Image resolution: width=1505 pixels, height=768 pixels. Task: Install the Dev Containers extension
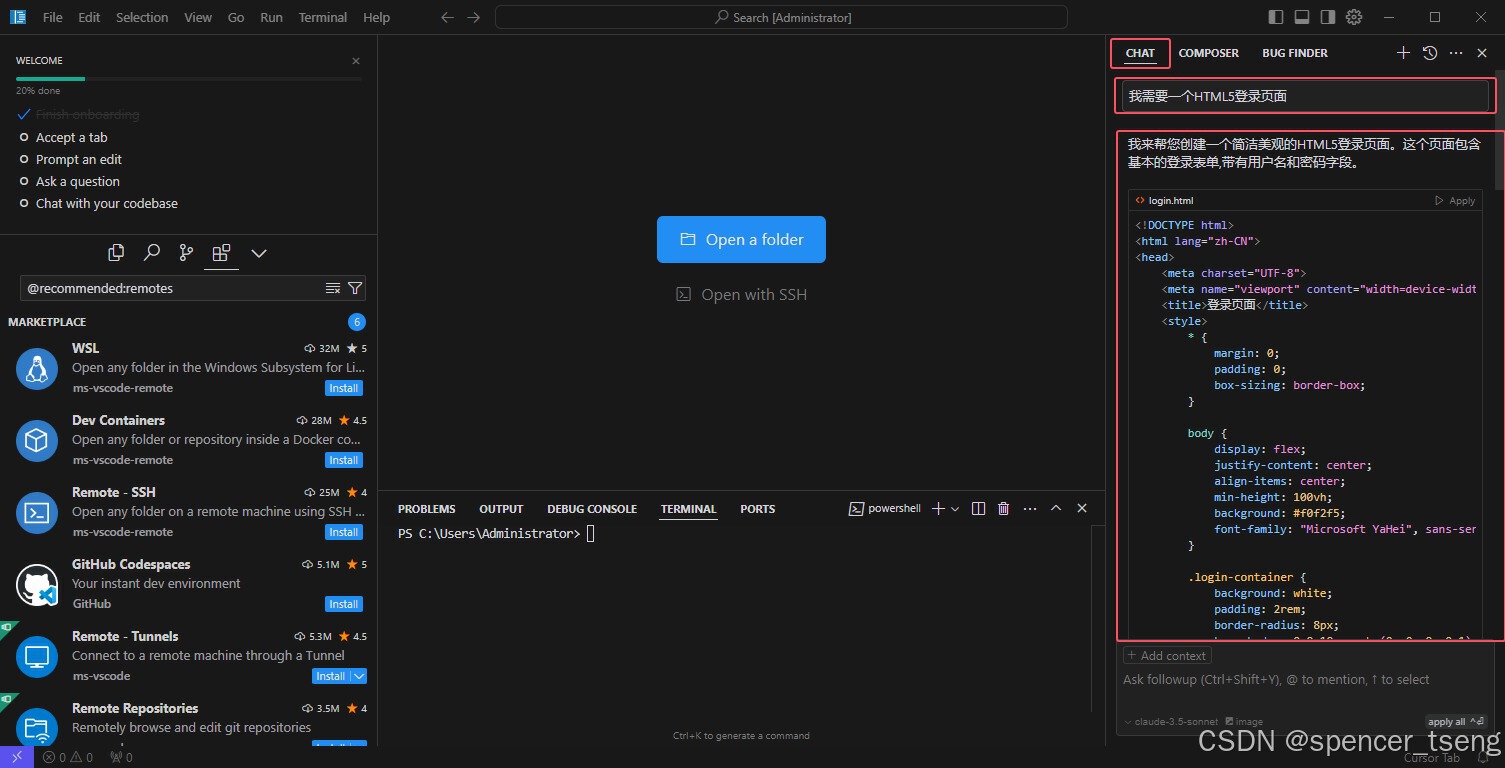coord(344,460)
